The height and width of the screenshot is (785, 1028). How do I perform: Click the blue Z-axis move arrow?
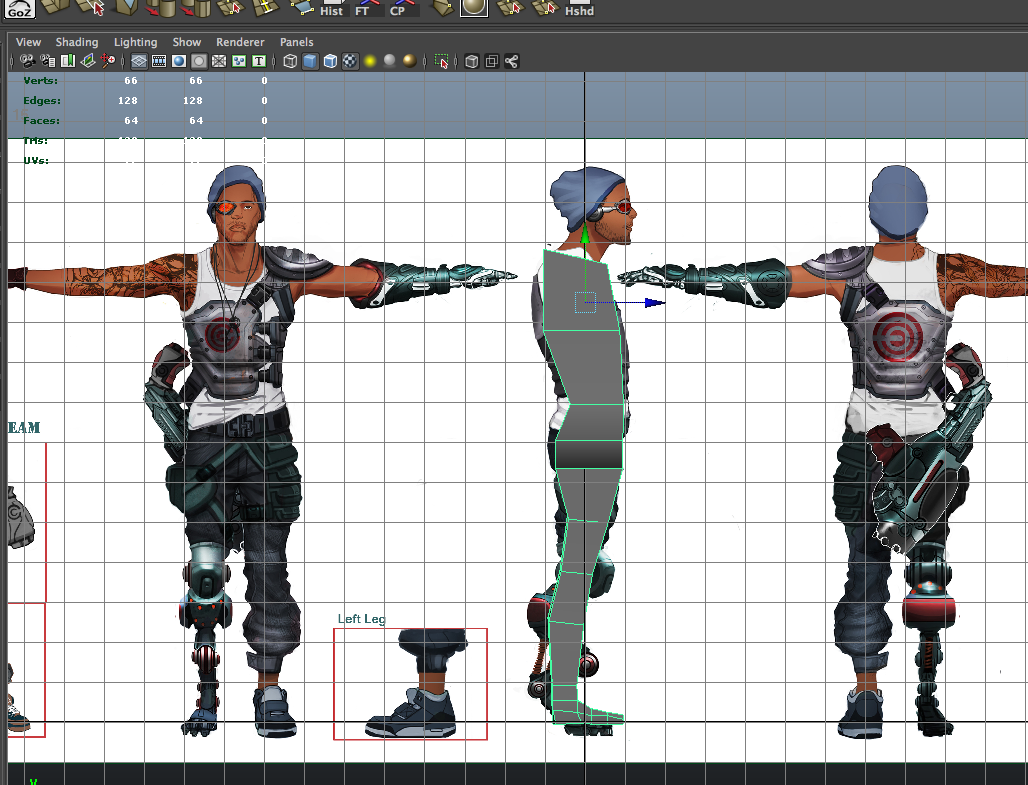pos(653,302)
